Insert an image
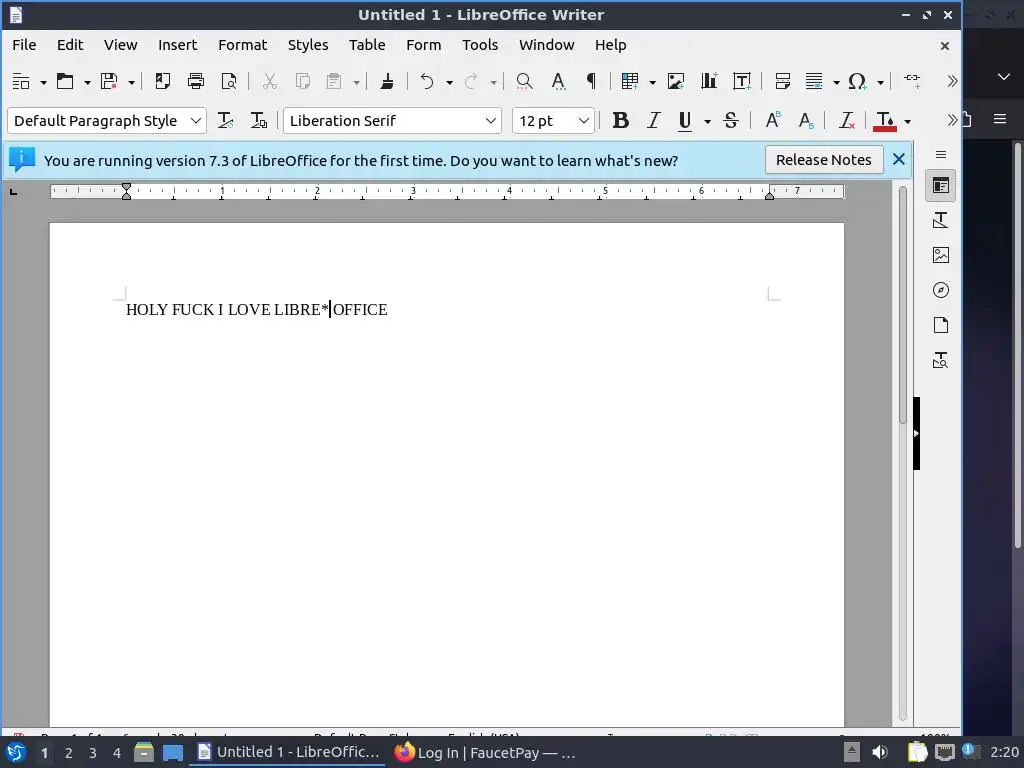Screen dimensions: 1024x768 [x=676, y=81]
